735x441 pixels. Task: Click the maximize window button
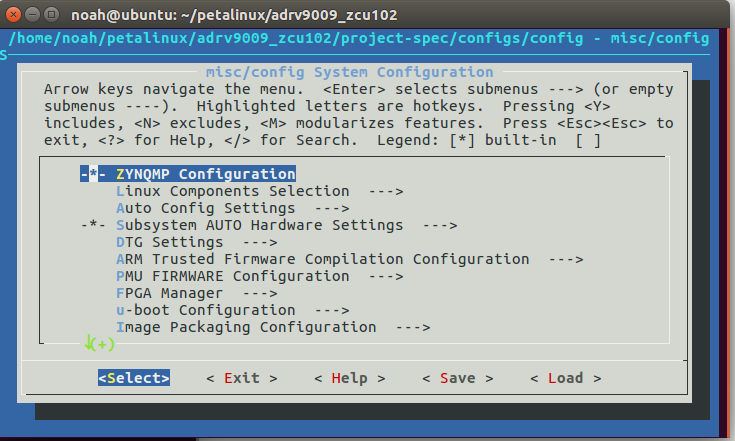click(52, 15)
